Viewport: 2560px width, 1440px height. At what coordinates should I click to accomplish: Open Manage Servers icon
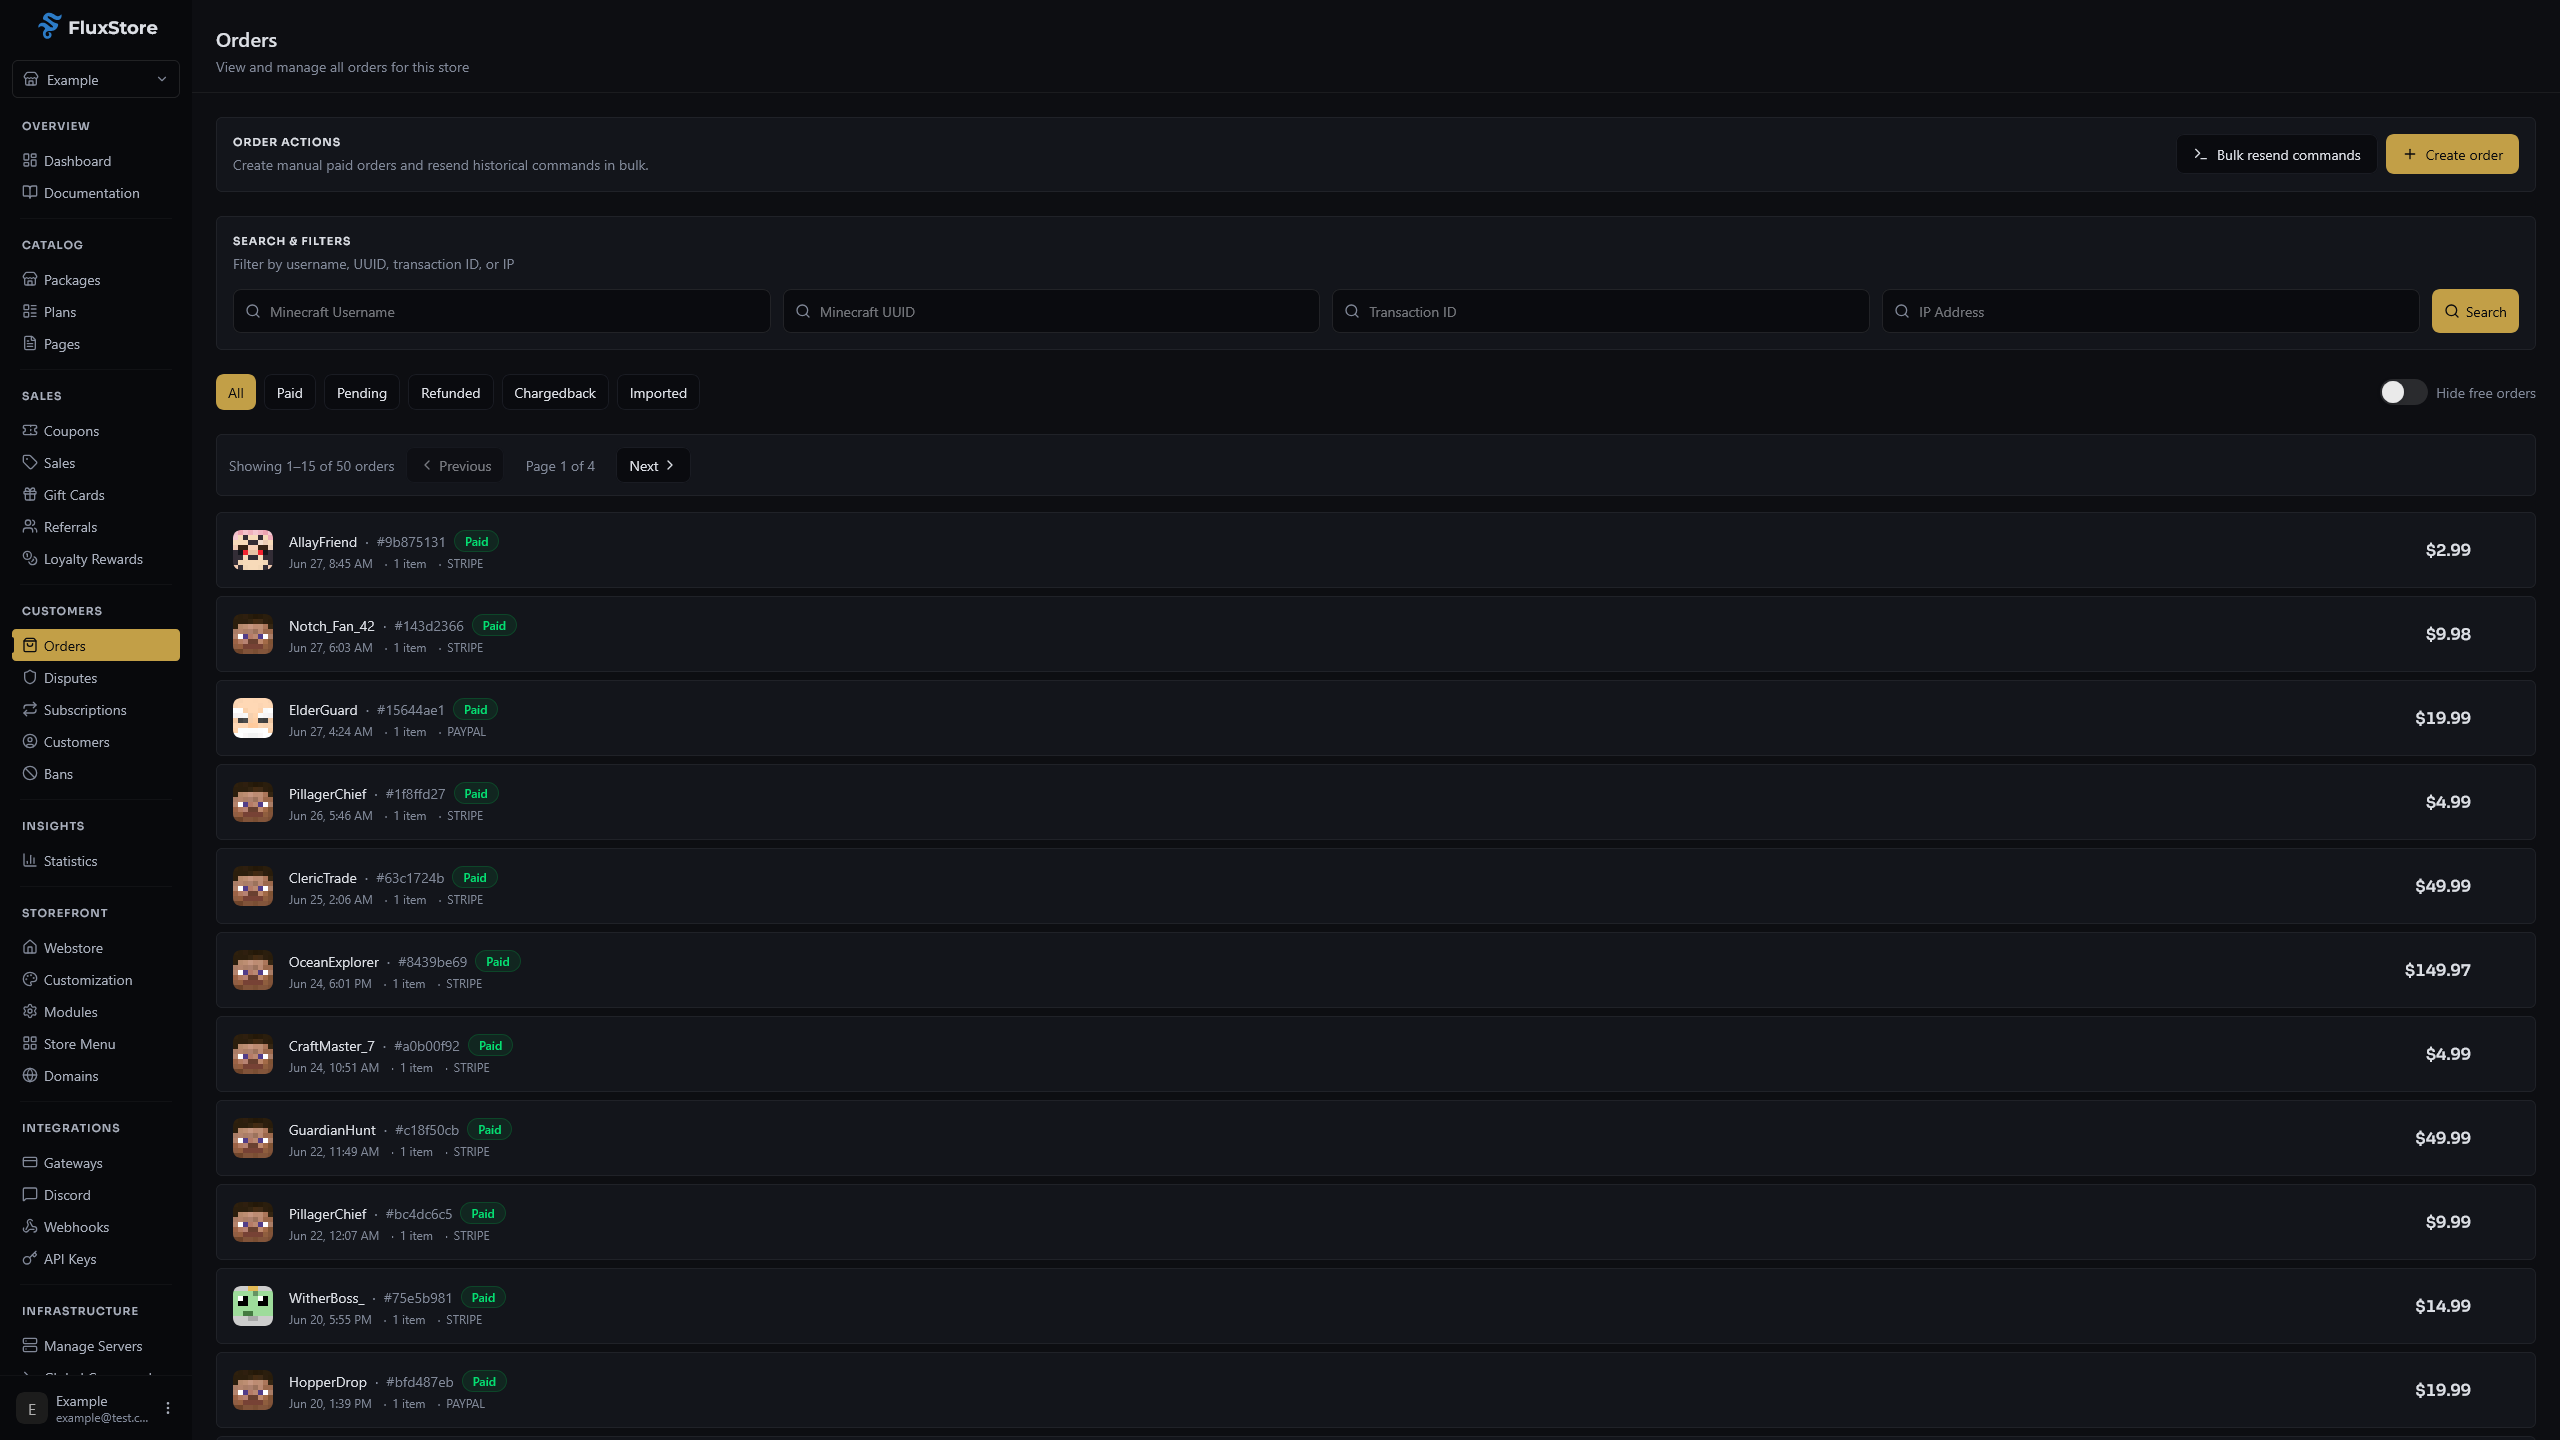tap(30, 1345)
